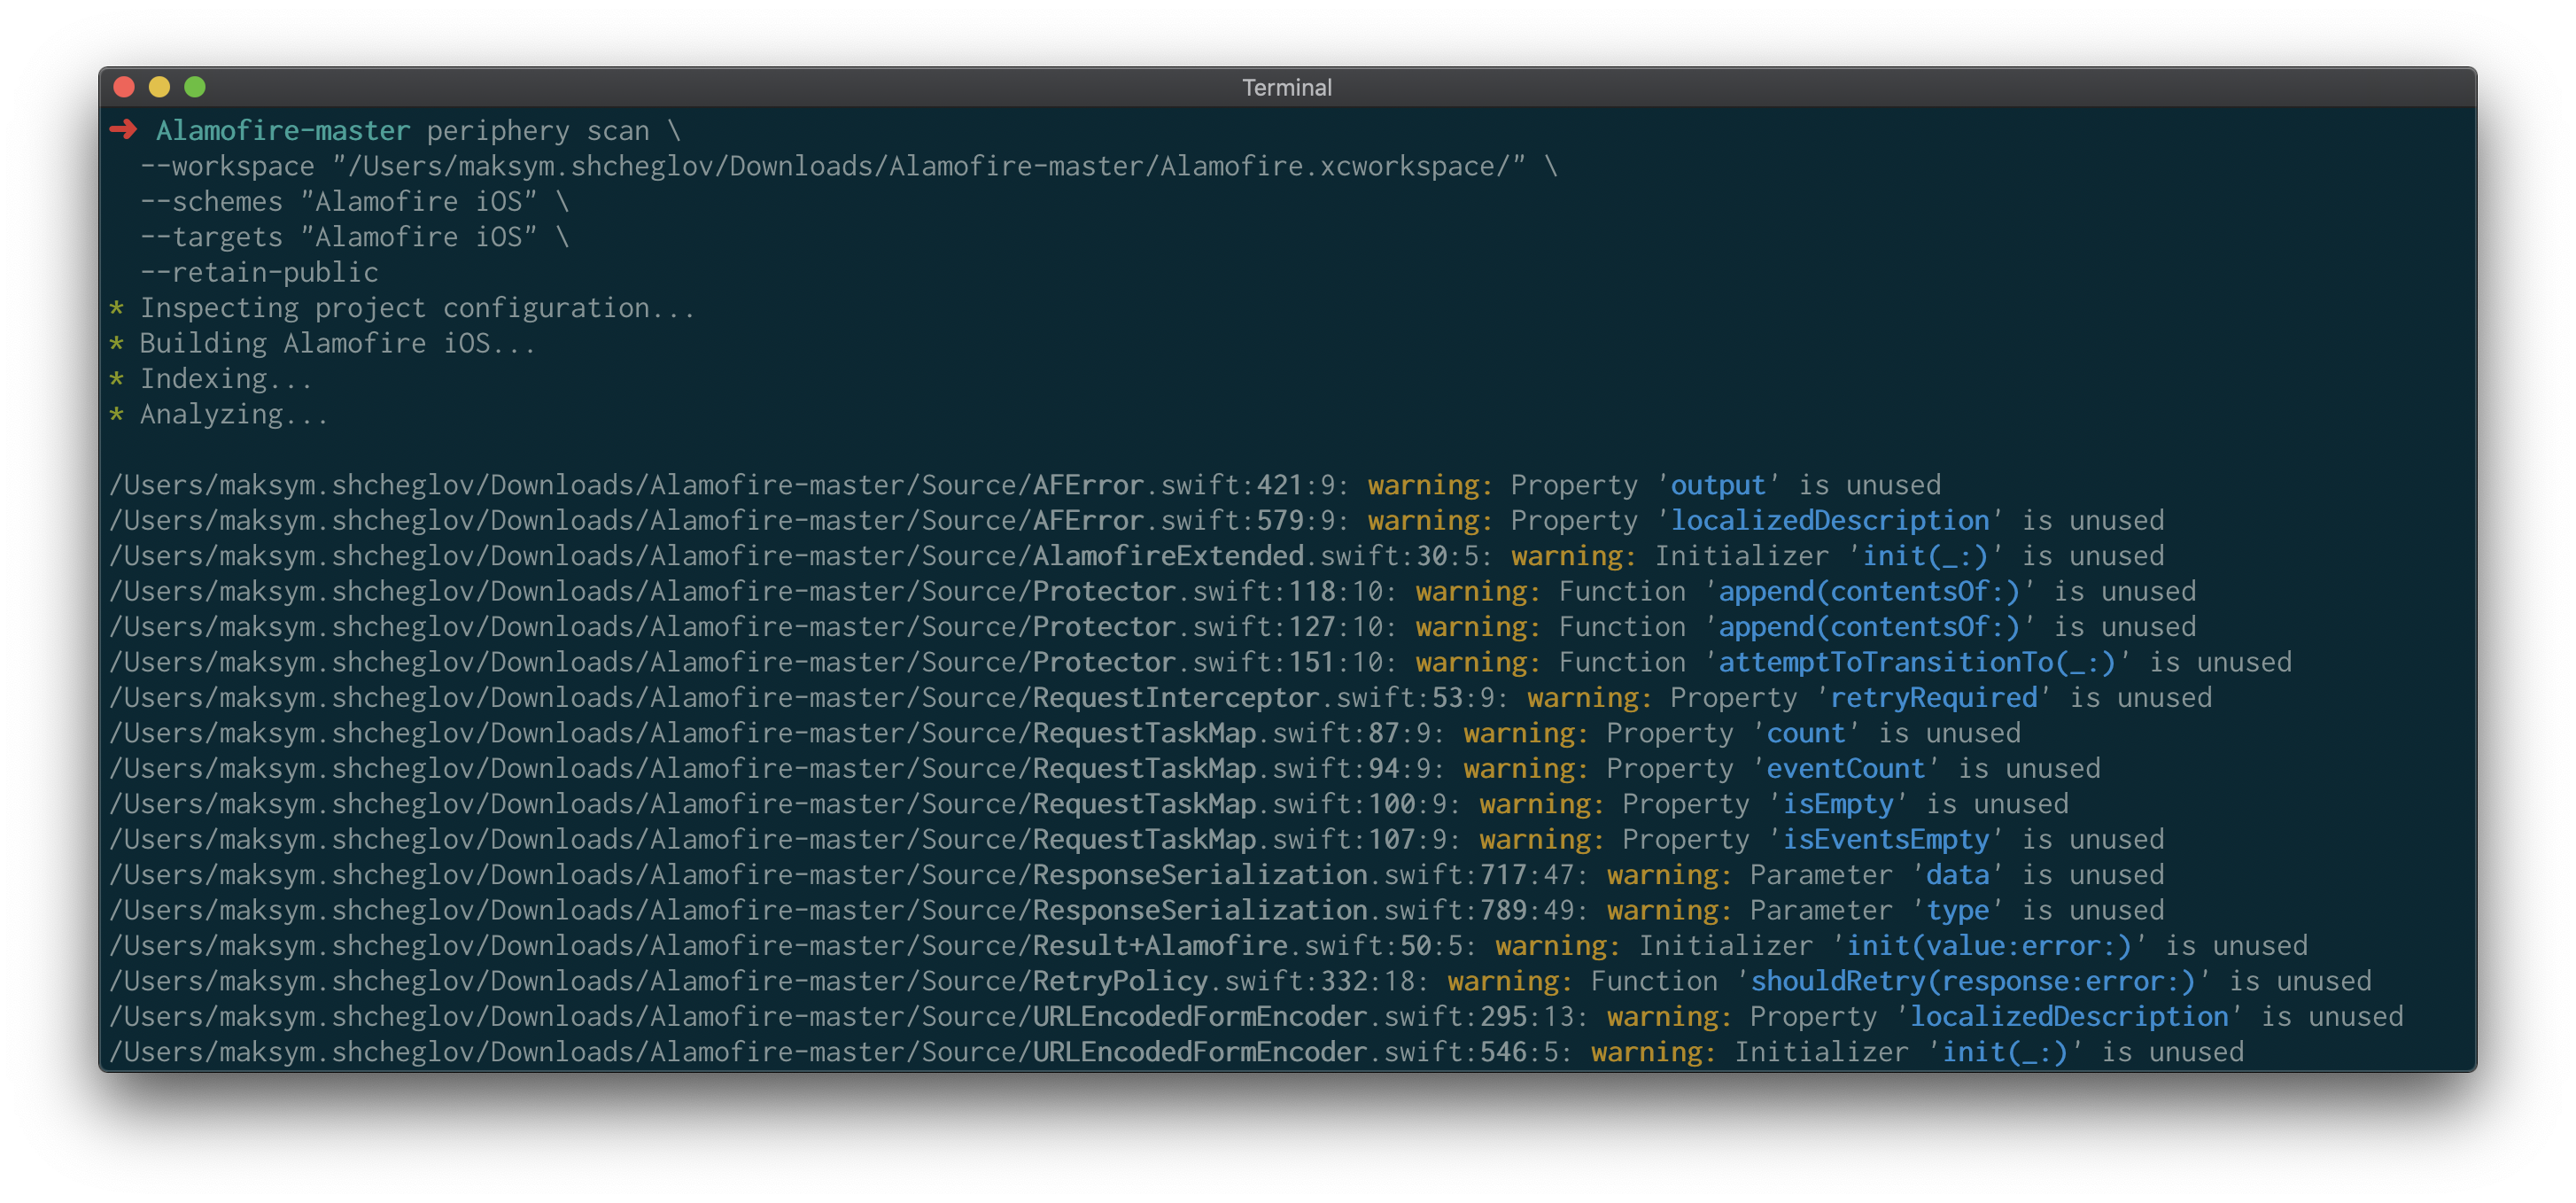
Task: Click 'init(value:error:)' initializer name
Action: point(1989,947)
